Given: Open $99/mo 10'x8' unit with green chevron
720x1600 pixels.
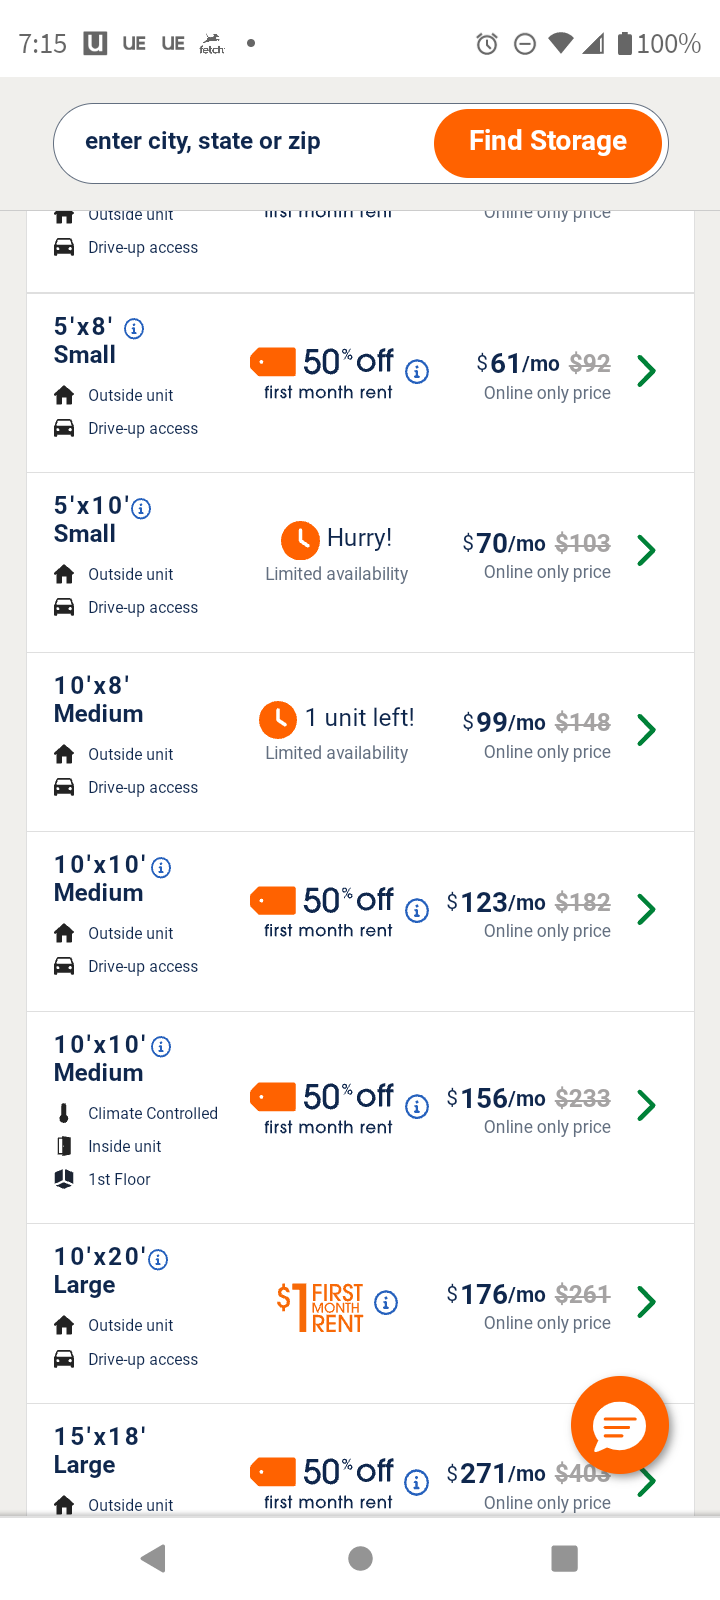Looking at the screenshot, I should [647, 730].
